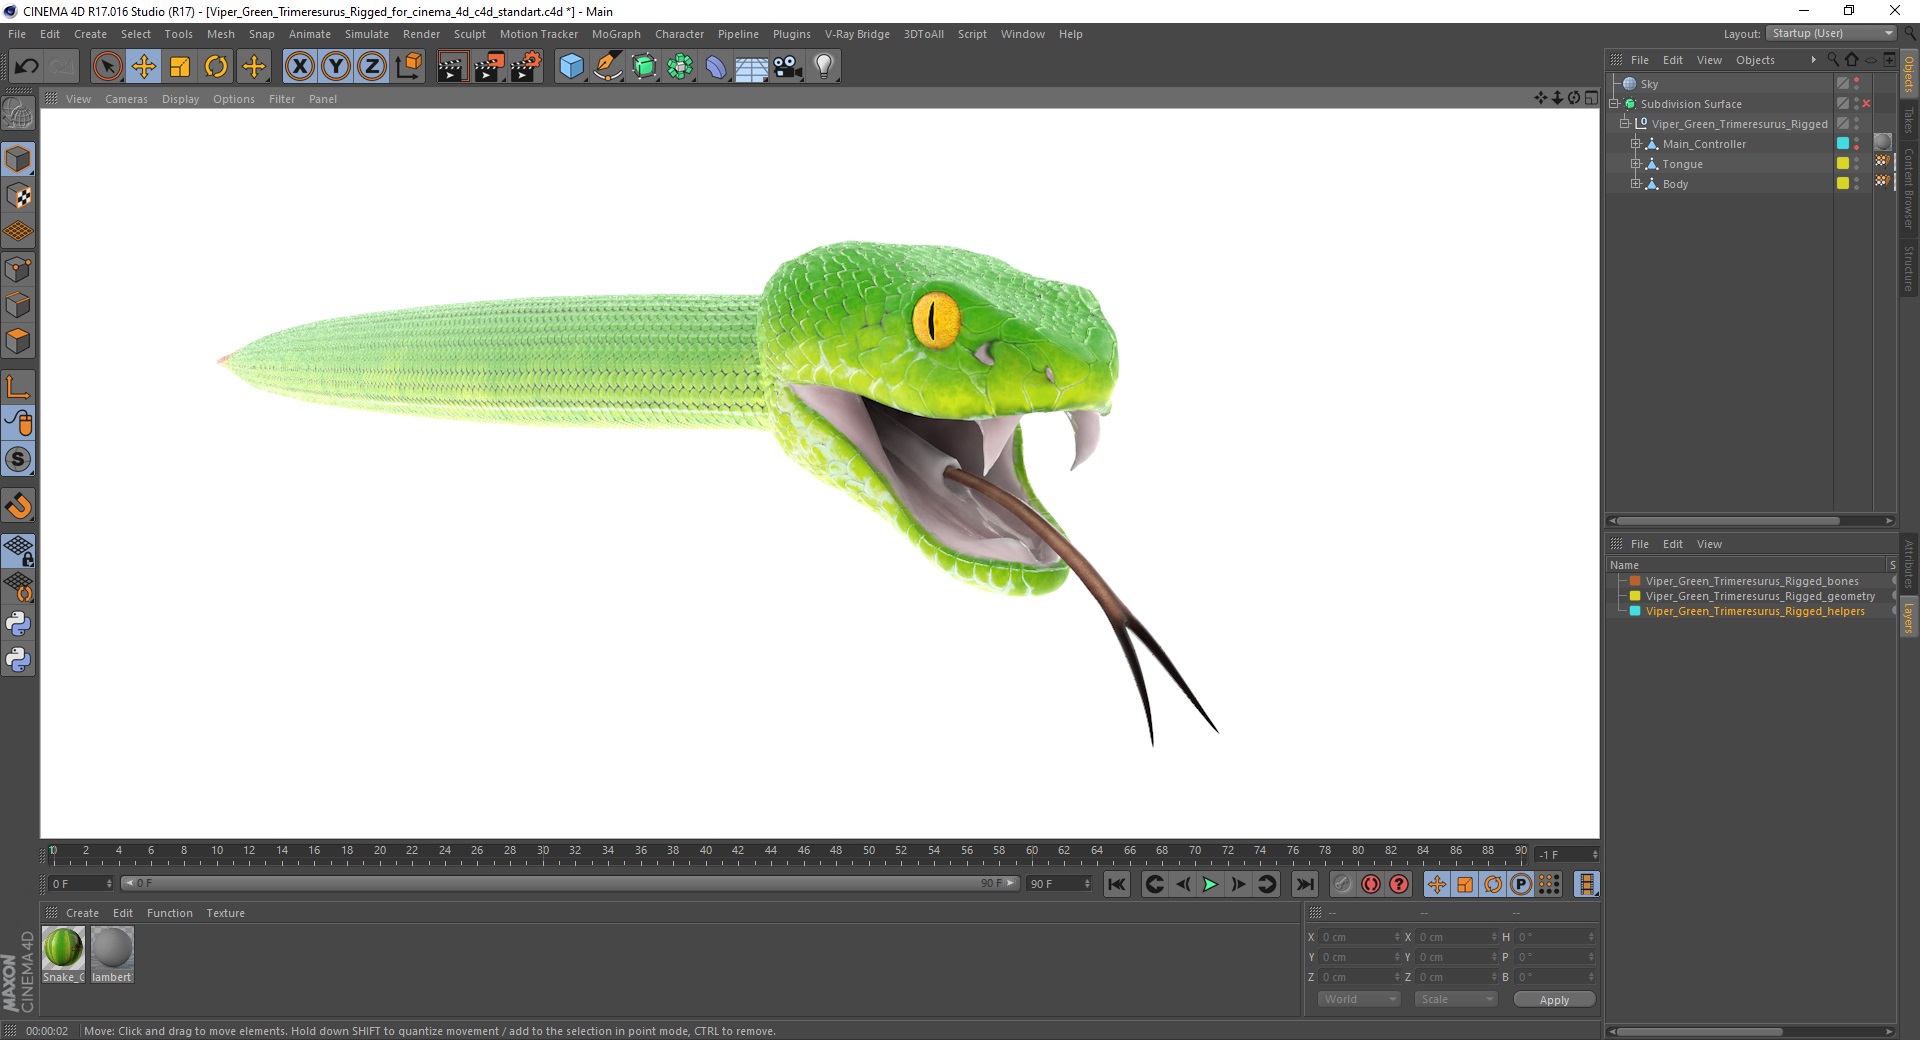This screenshot has width=1924, height=1040.
Task: Add a light object
Action: click(x=824, y=67)
